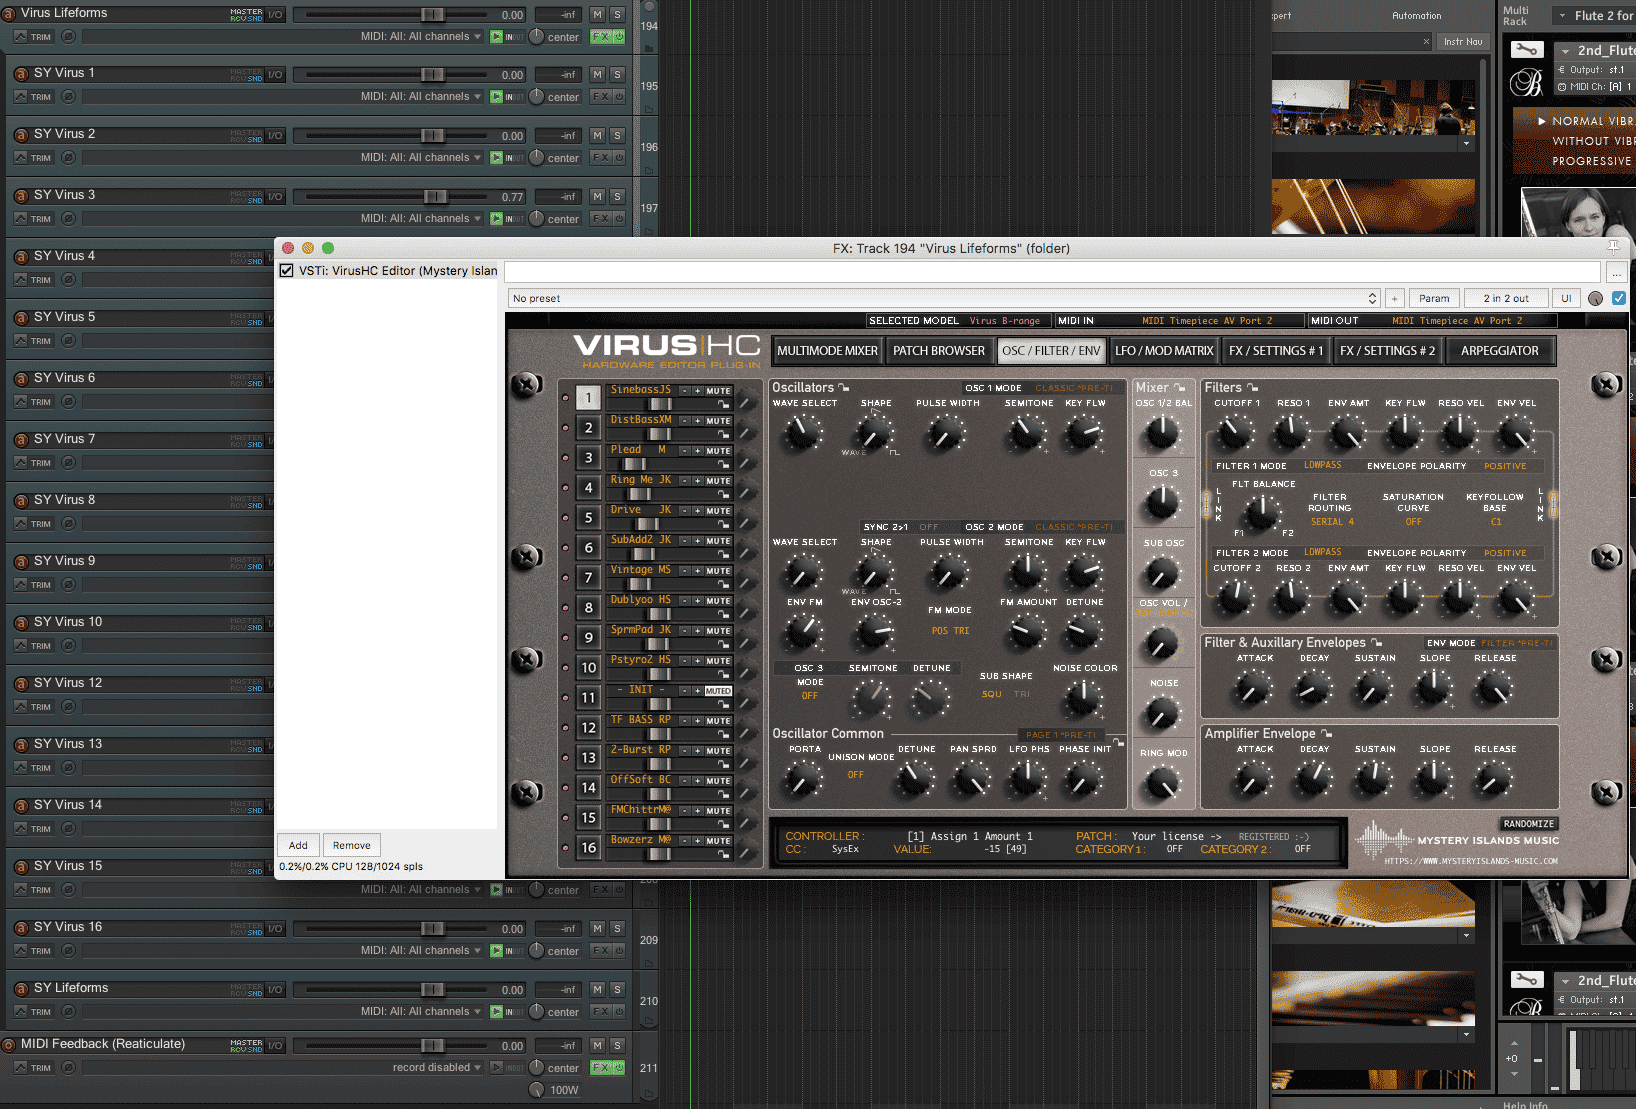Mute the Virus Lifeforms track
Image resolution: width=1636 pixels, height=1109 pixels.
(597, 14)
